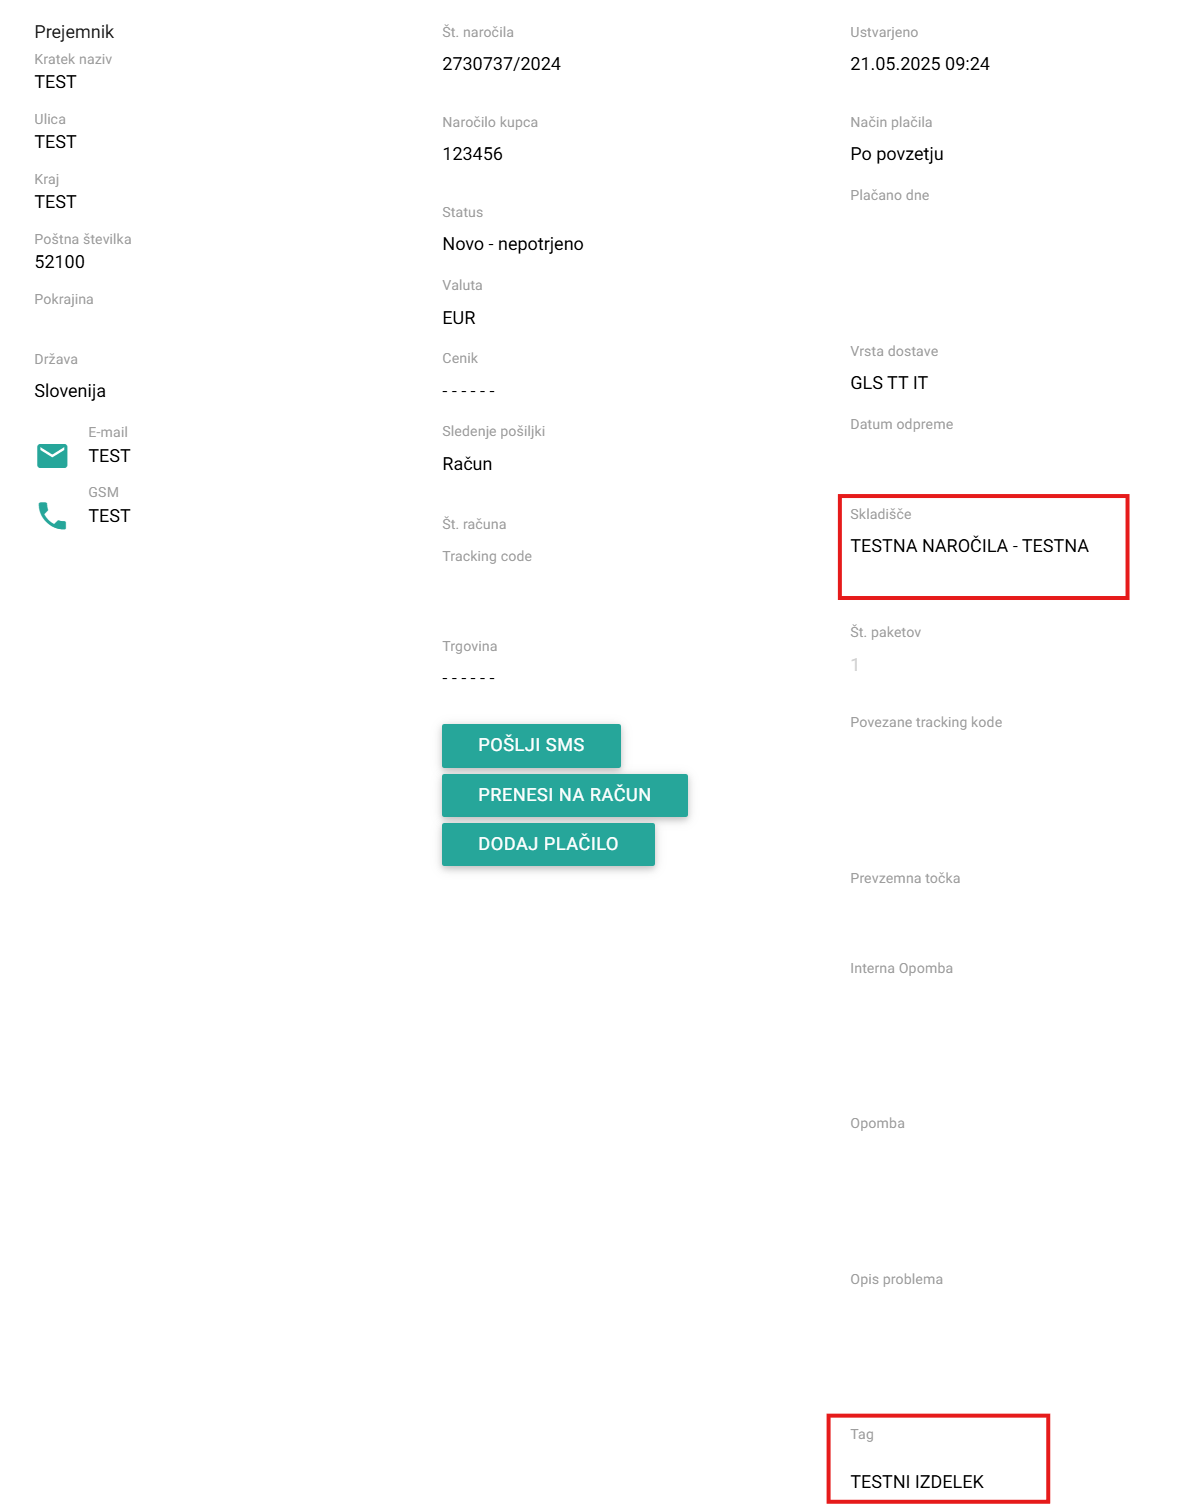The width and height of the screenshot is (1186, 1504).
Task: Click the Plačano dne label
Action: click(x=889, y=195)
